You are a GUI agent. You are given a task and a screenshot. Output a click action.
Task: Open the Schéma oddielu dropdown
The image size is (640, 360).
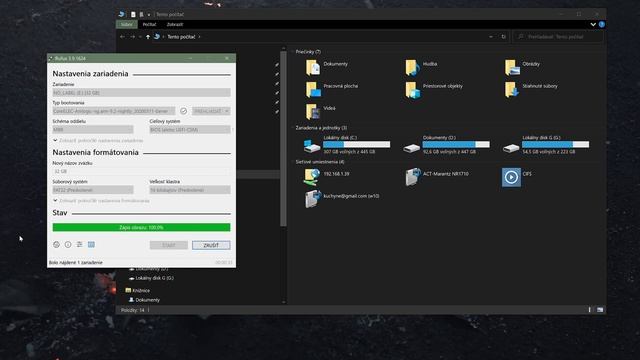(x=93, y=130)
